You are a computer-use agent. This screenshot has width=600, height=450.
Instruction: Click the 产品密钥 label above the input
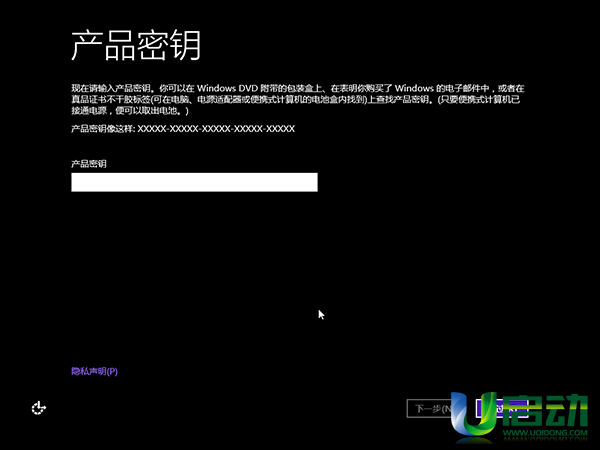(x=89, y=164)
